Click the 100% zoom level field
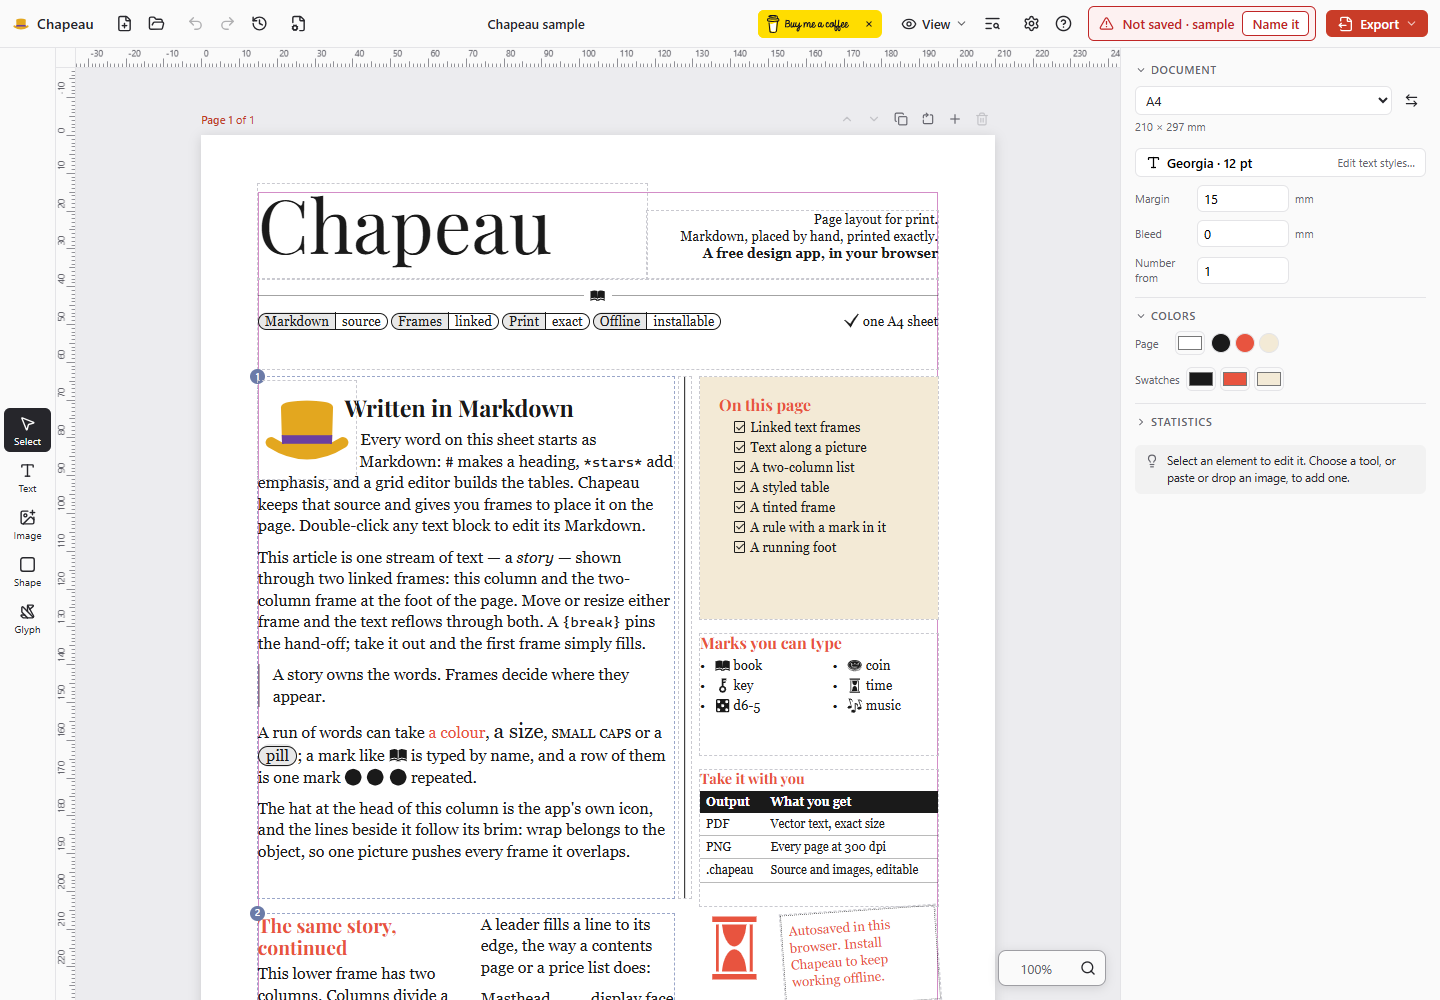This screenshot has width=1440, height=1000. point(1036,969)
